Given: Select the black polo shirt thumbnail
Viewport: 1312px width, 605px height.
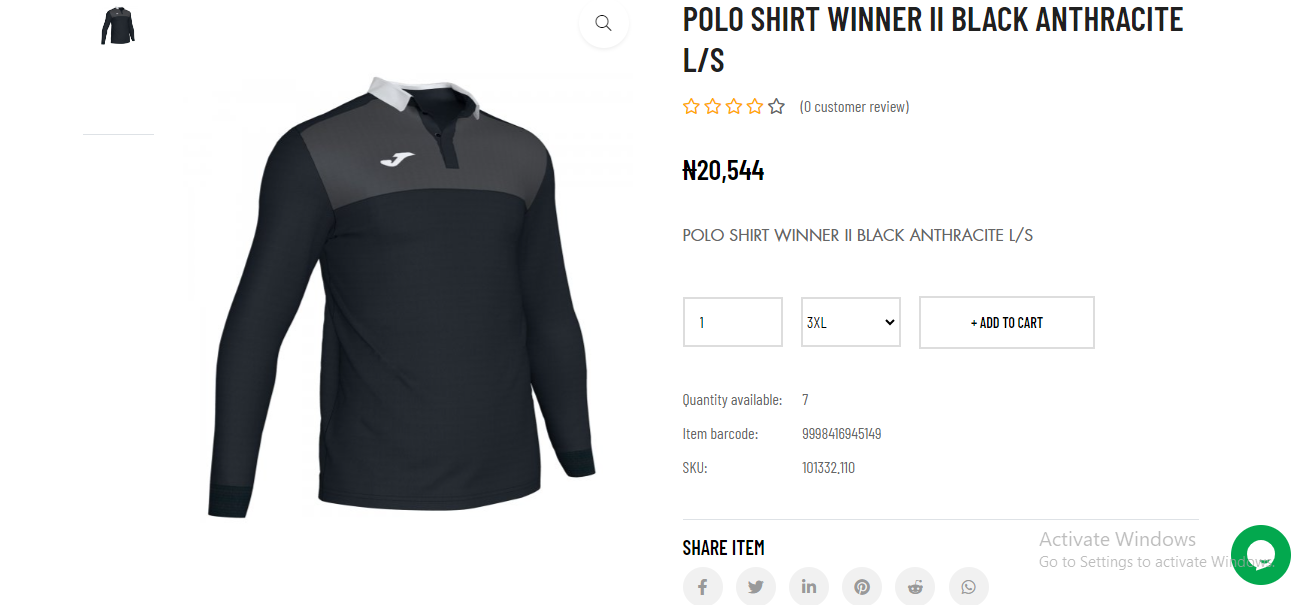Looking at the screenshot, I should (118, 26).
